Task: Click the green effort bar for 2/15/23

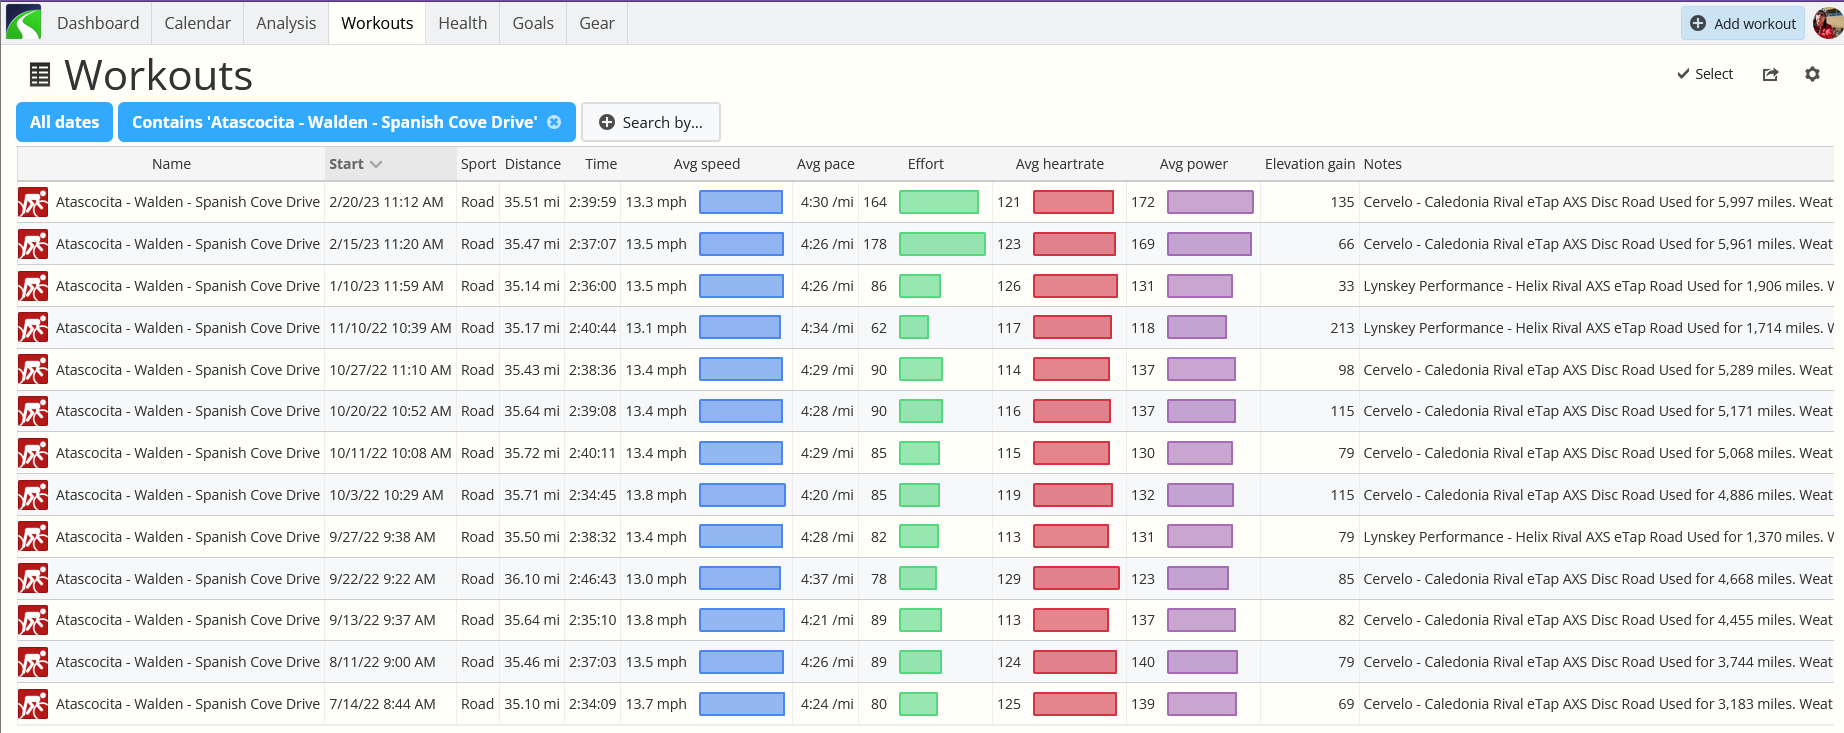Action: click(942, 244)
